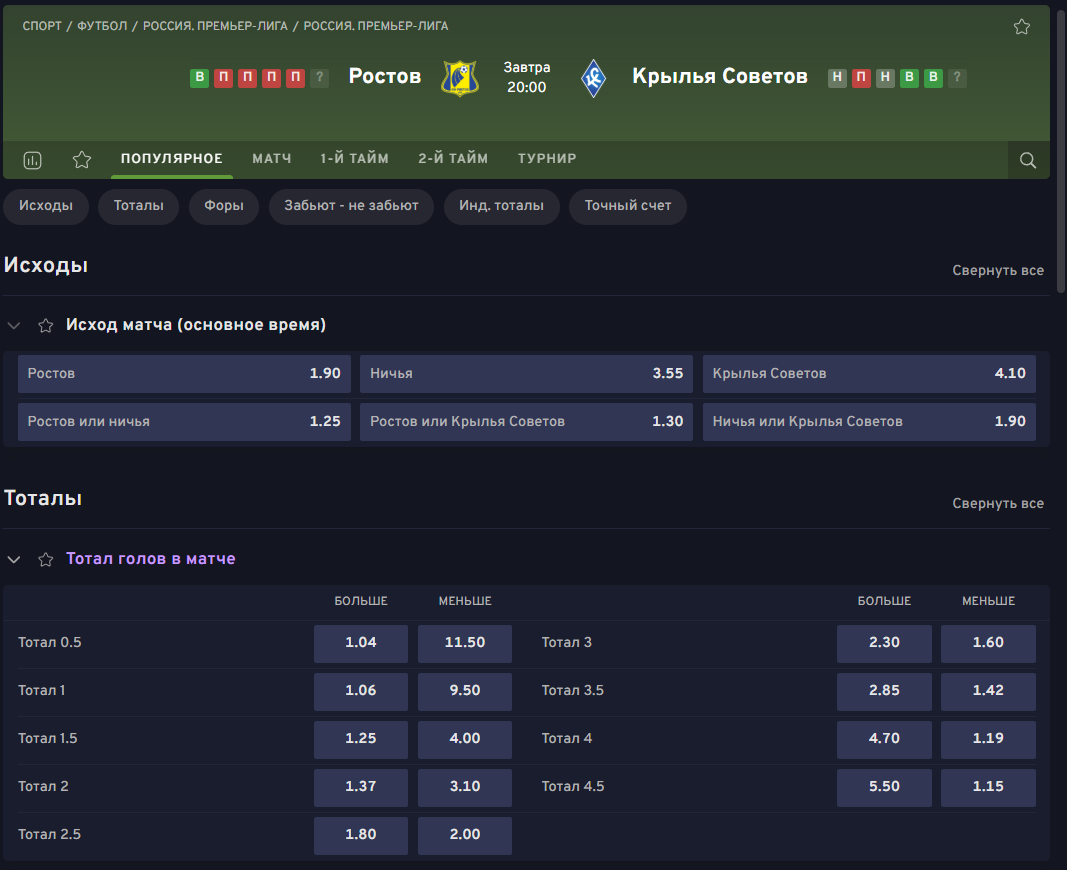The height and width of the screenshot is (870, 1067).
Task: Choose Тотал 2.5 Больше at 1.80
Action: (361, 835)
